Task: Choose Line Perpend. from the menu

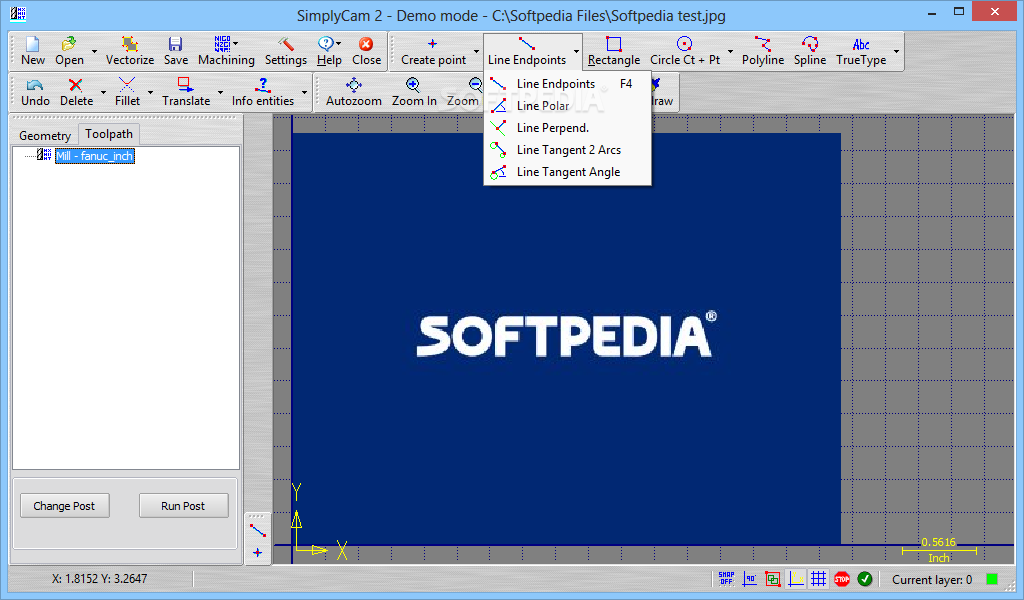Action: (567, 128)
